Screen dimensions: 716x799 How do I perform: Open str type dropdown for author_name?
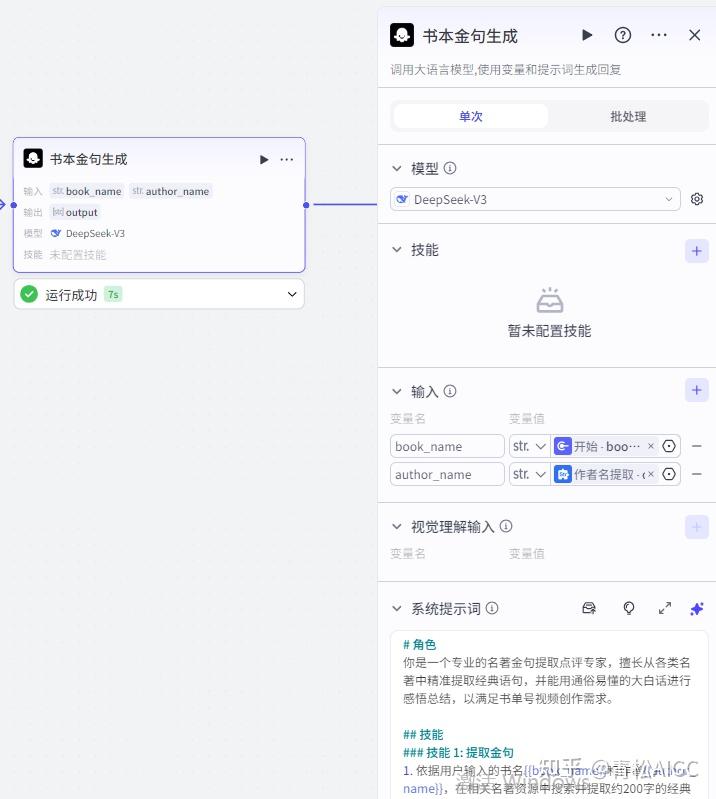tap(529, 474)
